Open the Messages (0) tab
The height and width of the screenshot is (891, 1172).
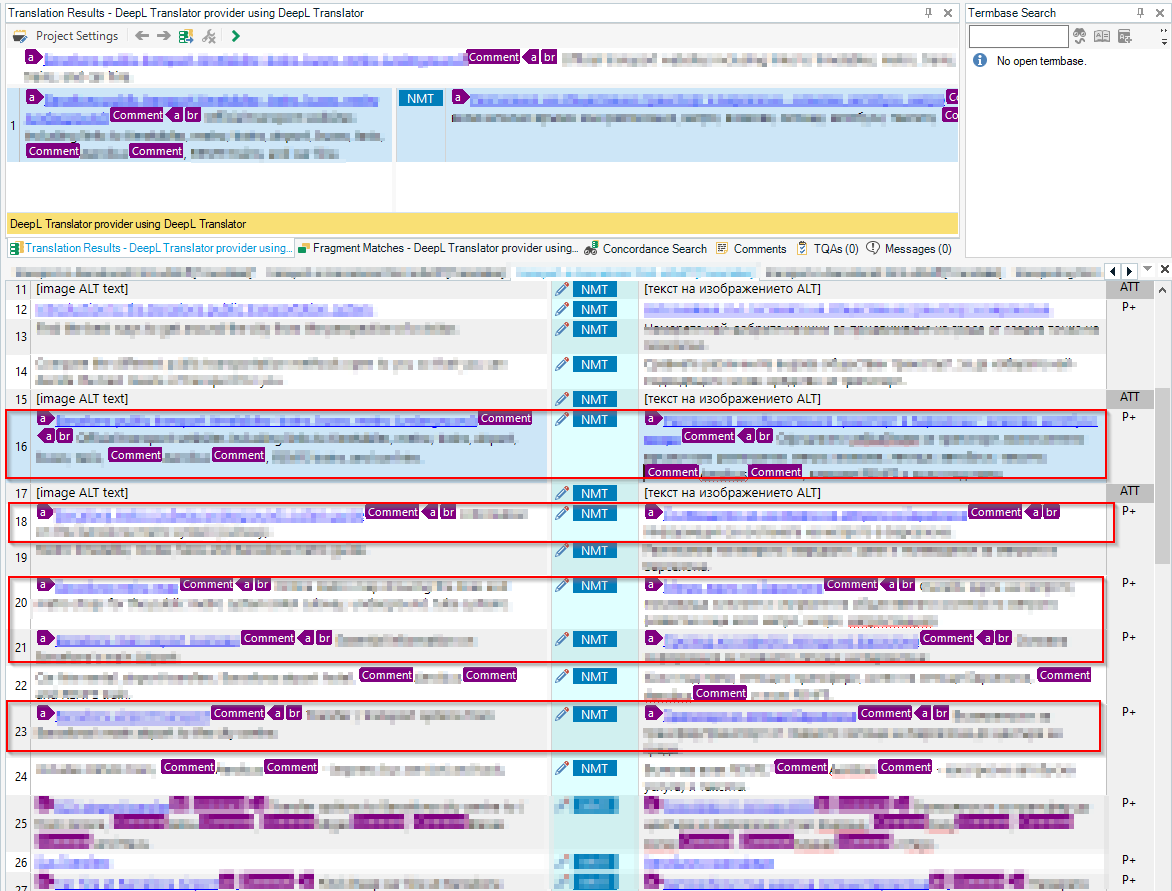pyautogui.click(x=909, y=248)
